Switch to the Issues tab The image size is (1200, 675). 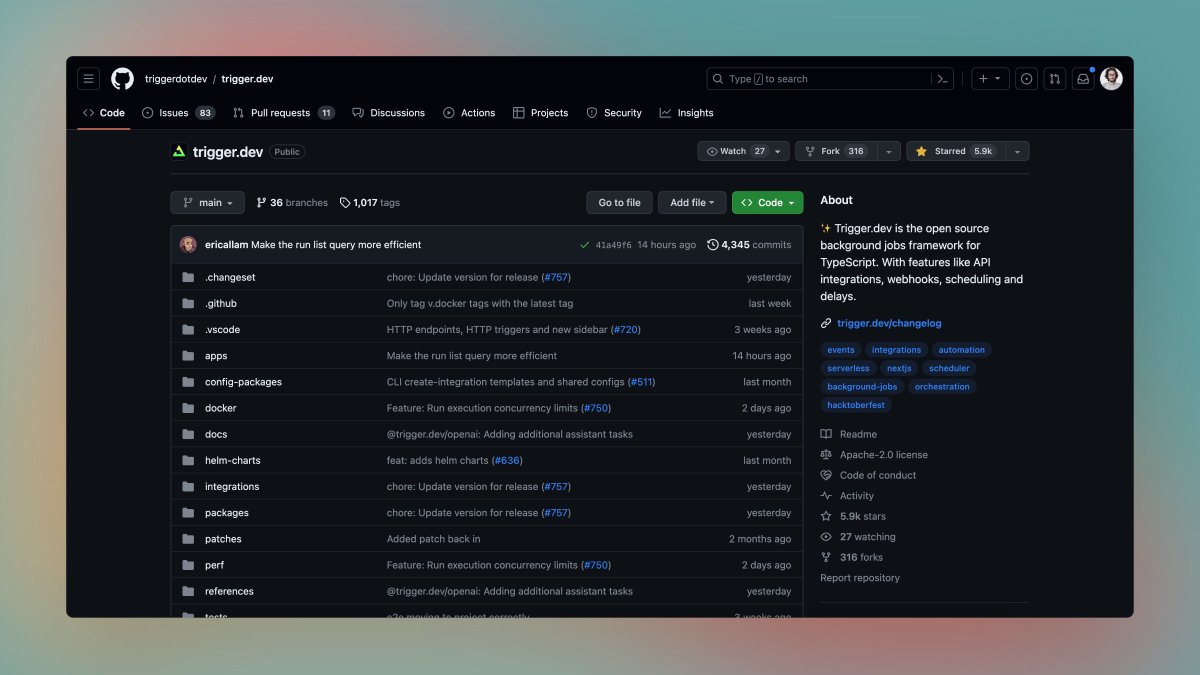pyautogui.click(x=178, y=113)
